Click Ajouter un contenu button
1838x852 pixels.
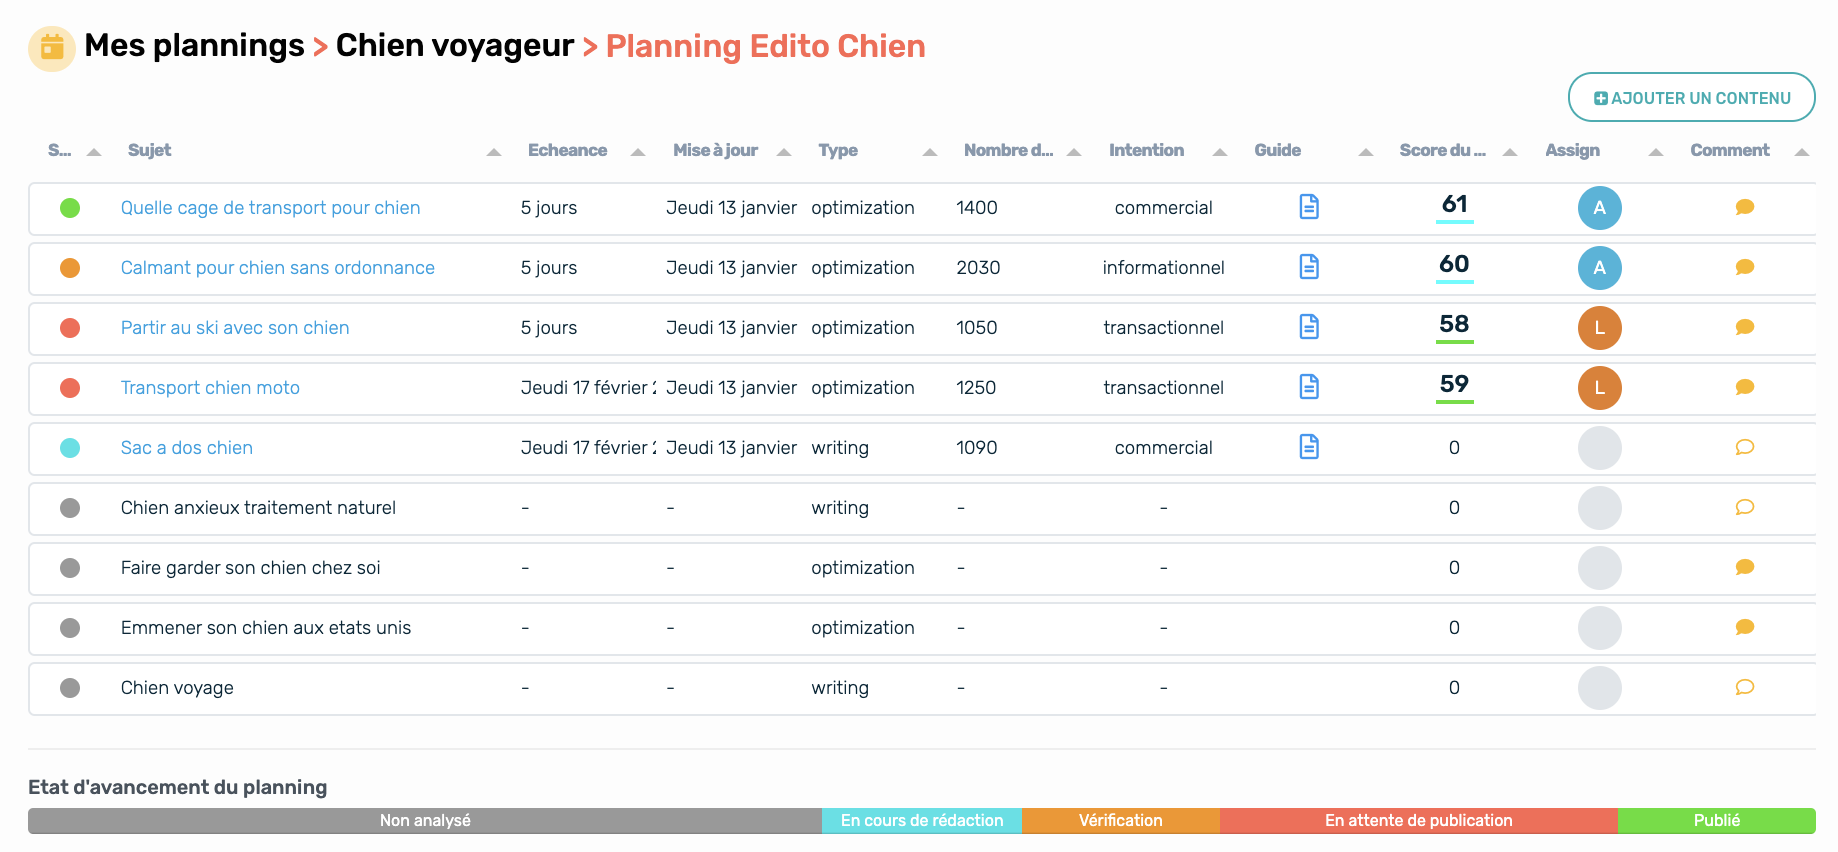(x=1692, y=97)
